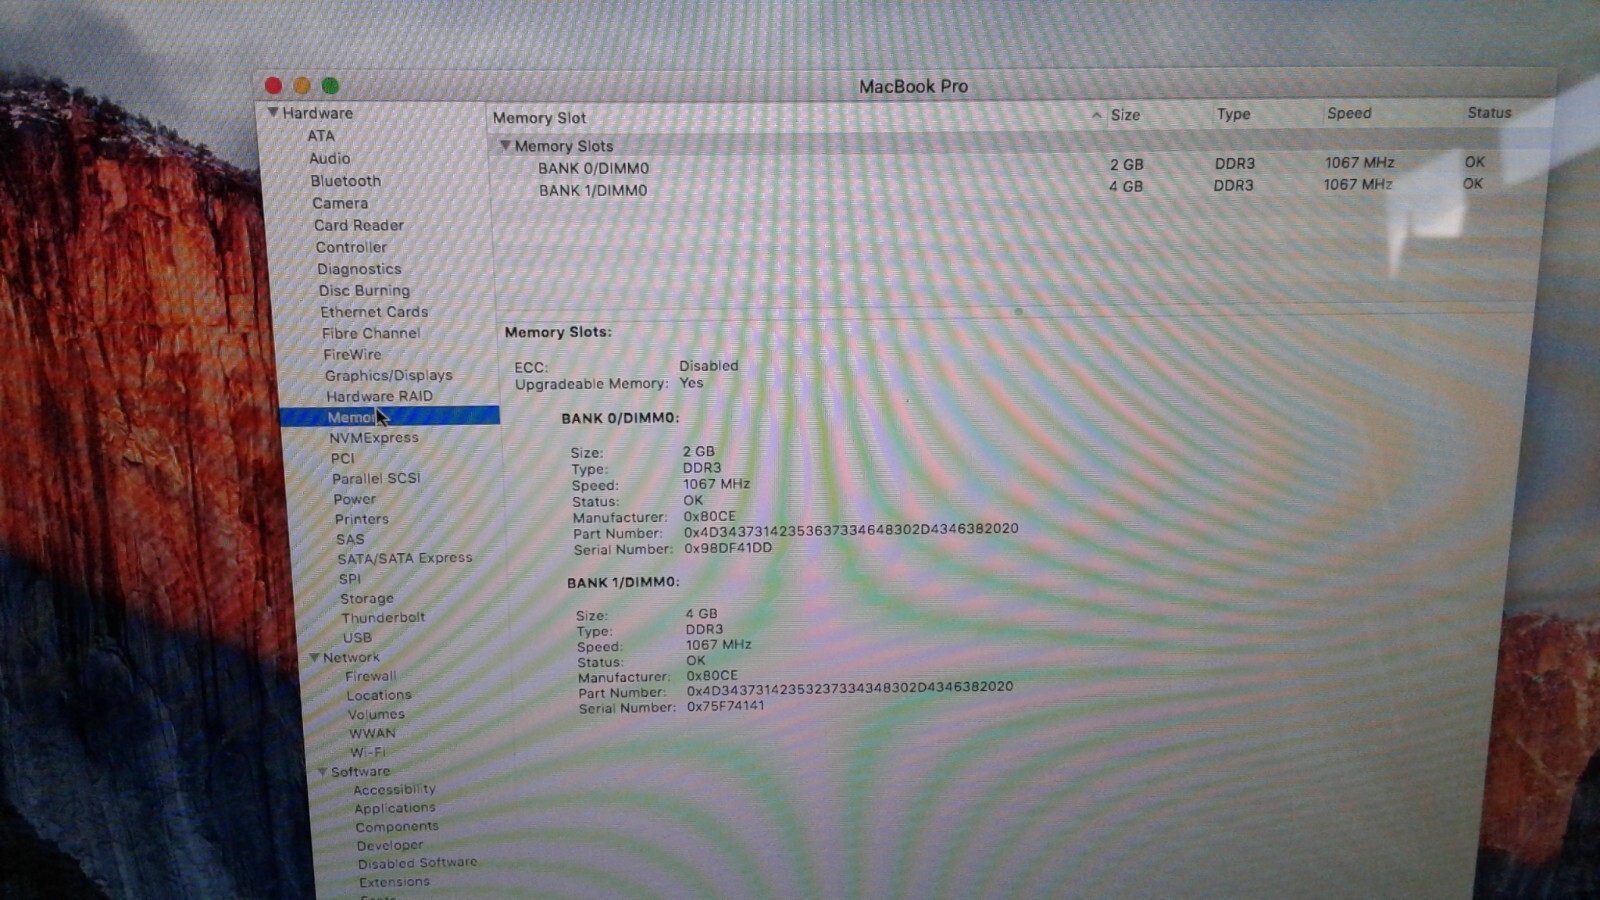
Task: Collapse the Hardware section triangle
Action: tap(272, 113)
